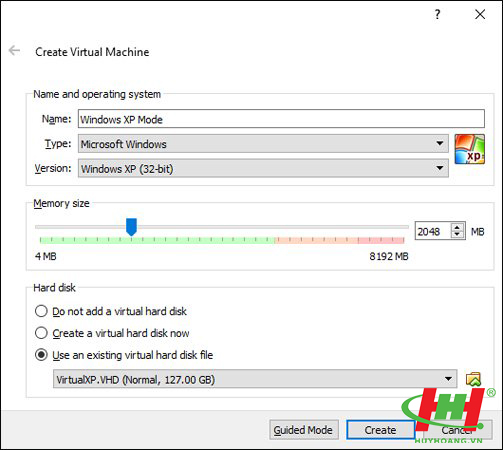Click the Name field containing Windows XP Mode
Viewport: 503px width, 450px height.
click(281, 119)
